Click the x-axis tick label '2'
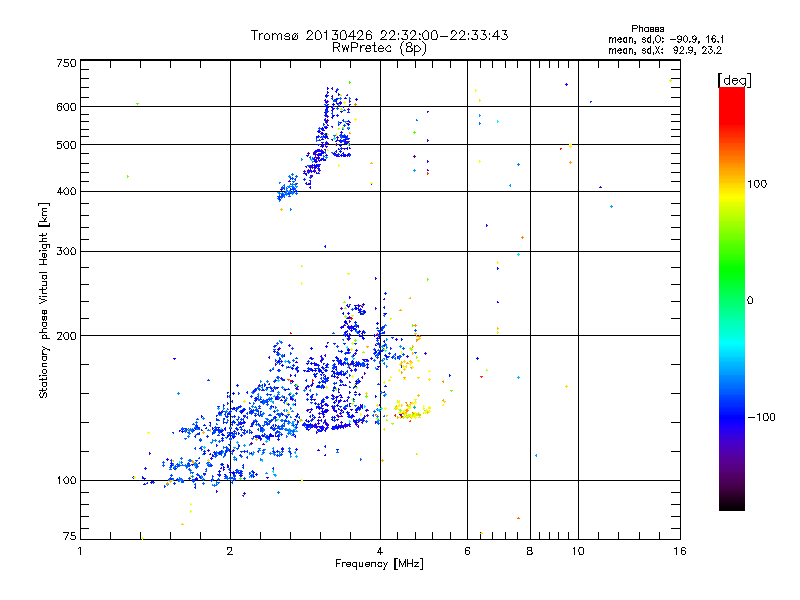This screenshot has height=600, width=800. tap(230, 551)
